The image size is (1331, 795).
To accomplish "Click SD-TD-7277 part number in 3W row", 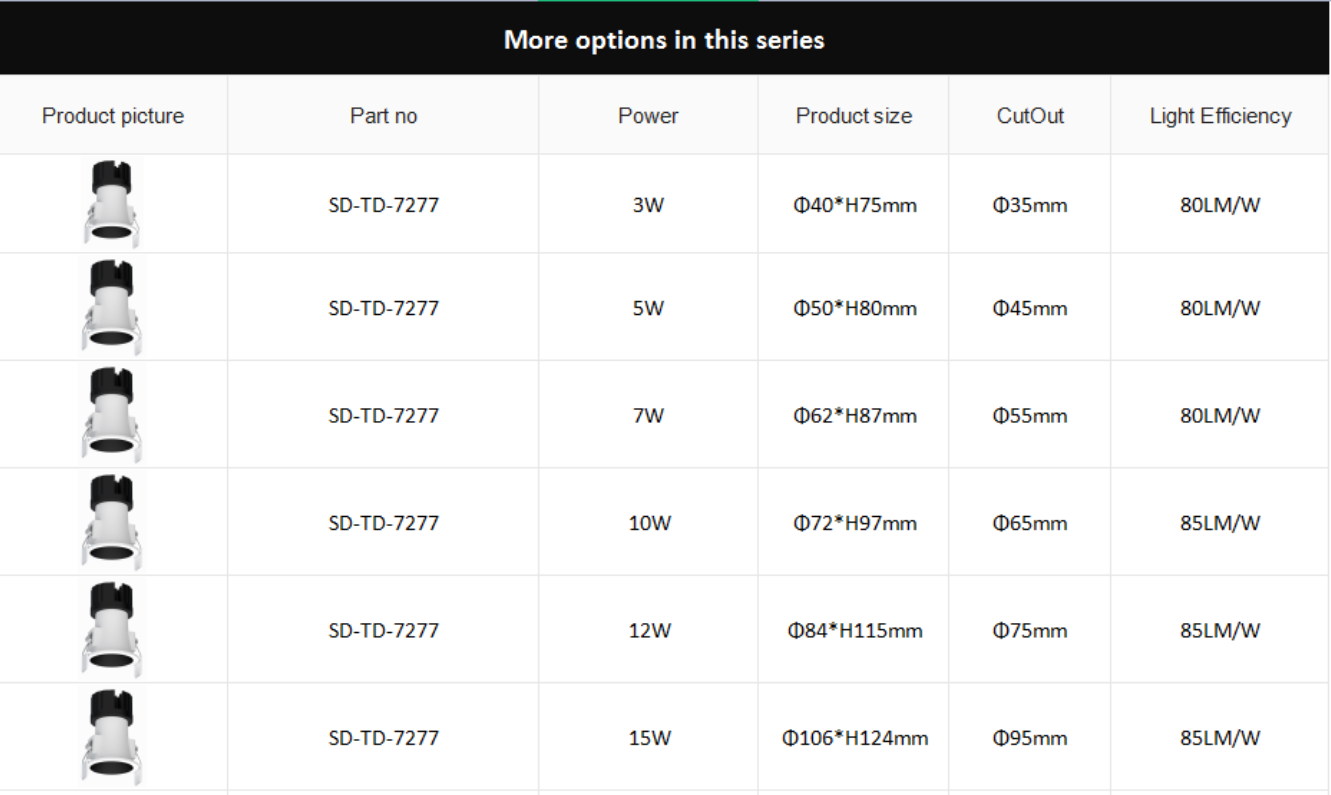I will [x=383, y=206].
